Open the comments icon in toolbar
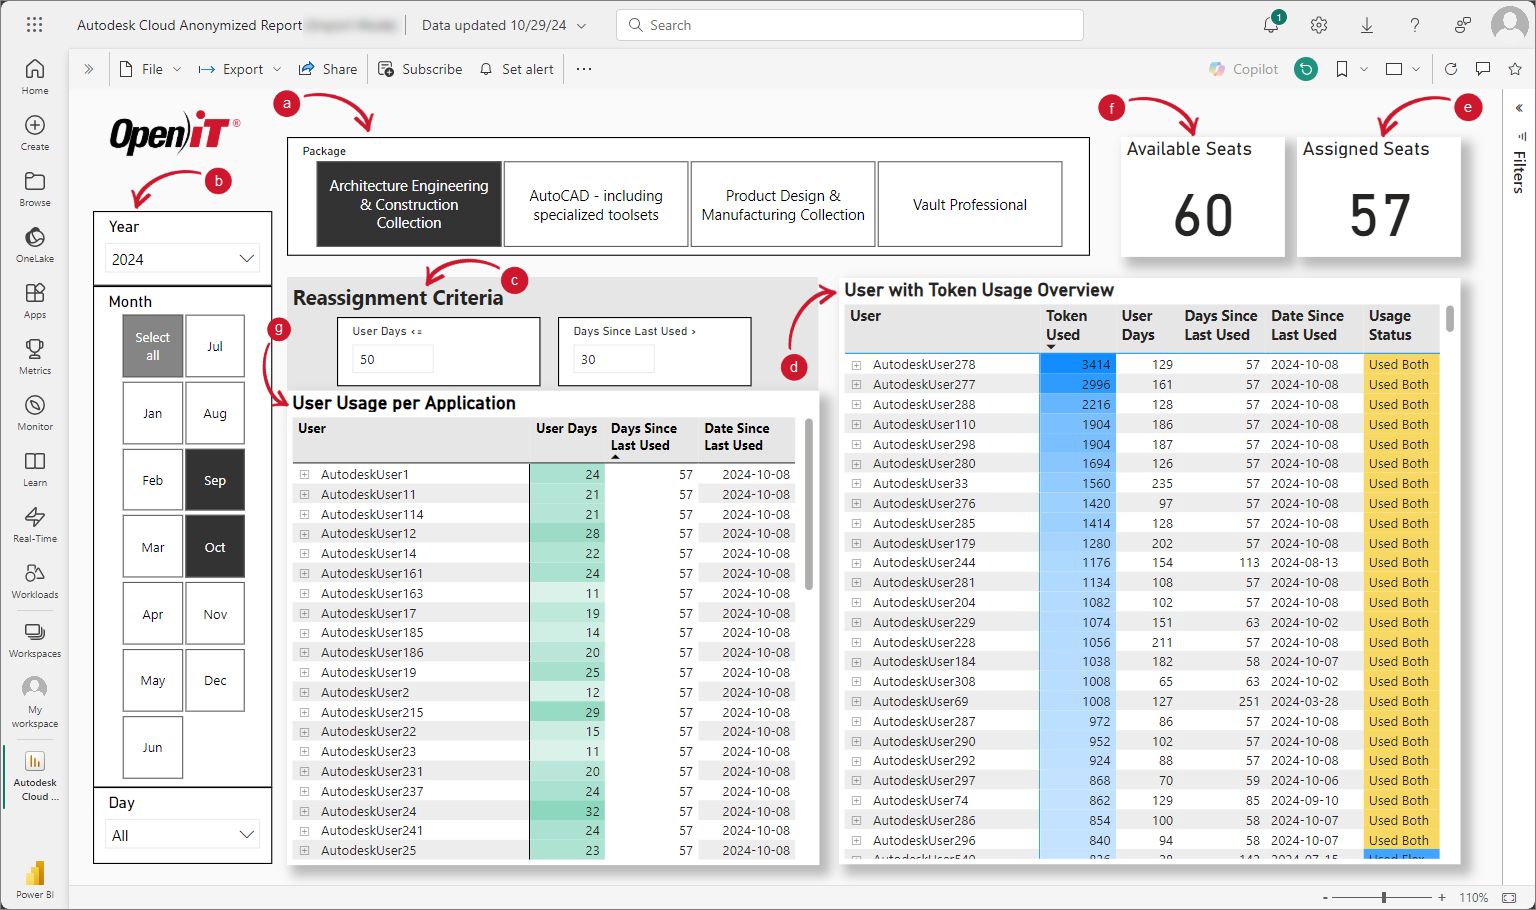This screenshot has width=1536, height=910. point(1483,69)
